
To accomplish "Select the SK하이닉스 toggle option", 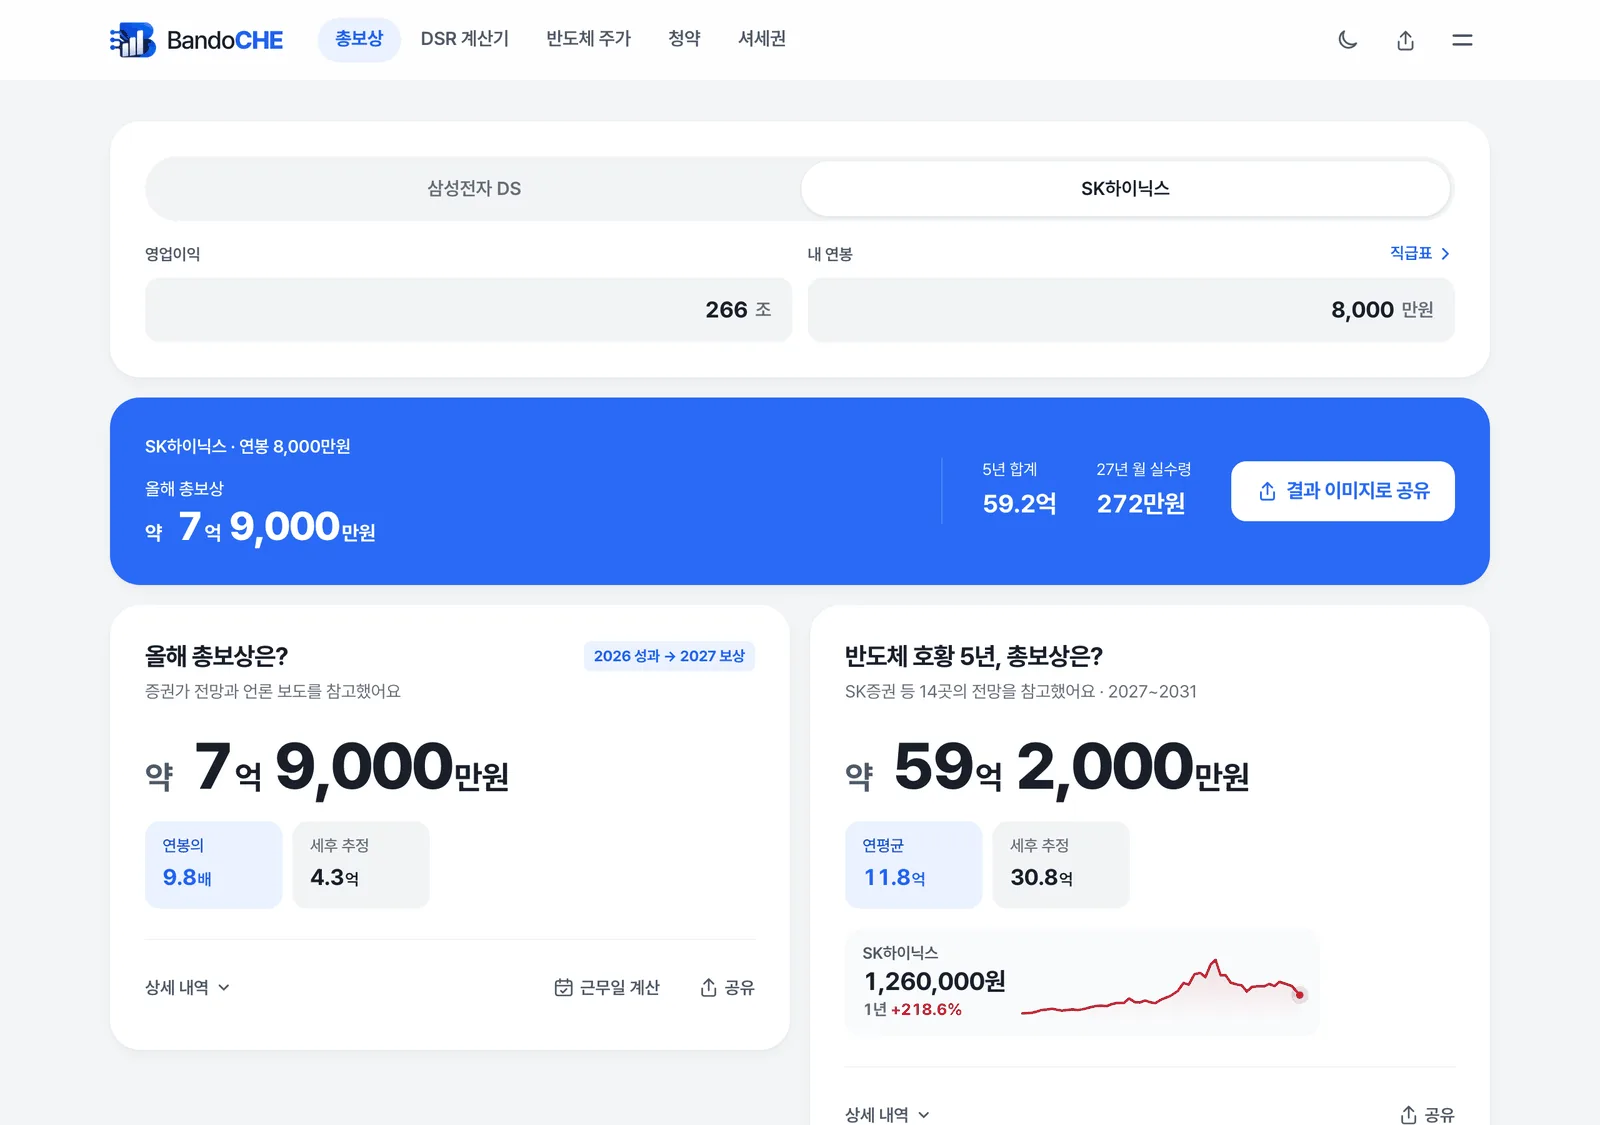I will pos(1125,188).
